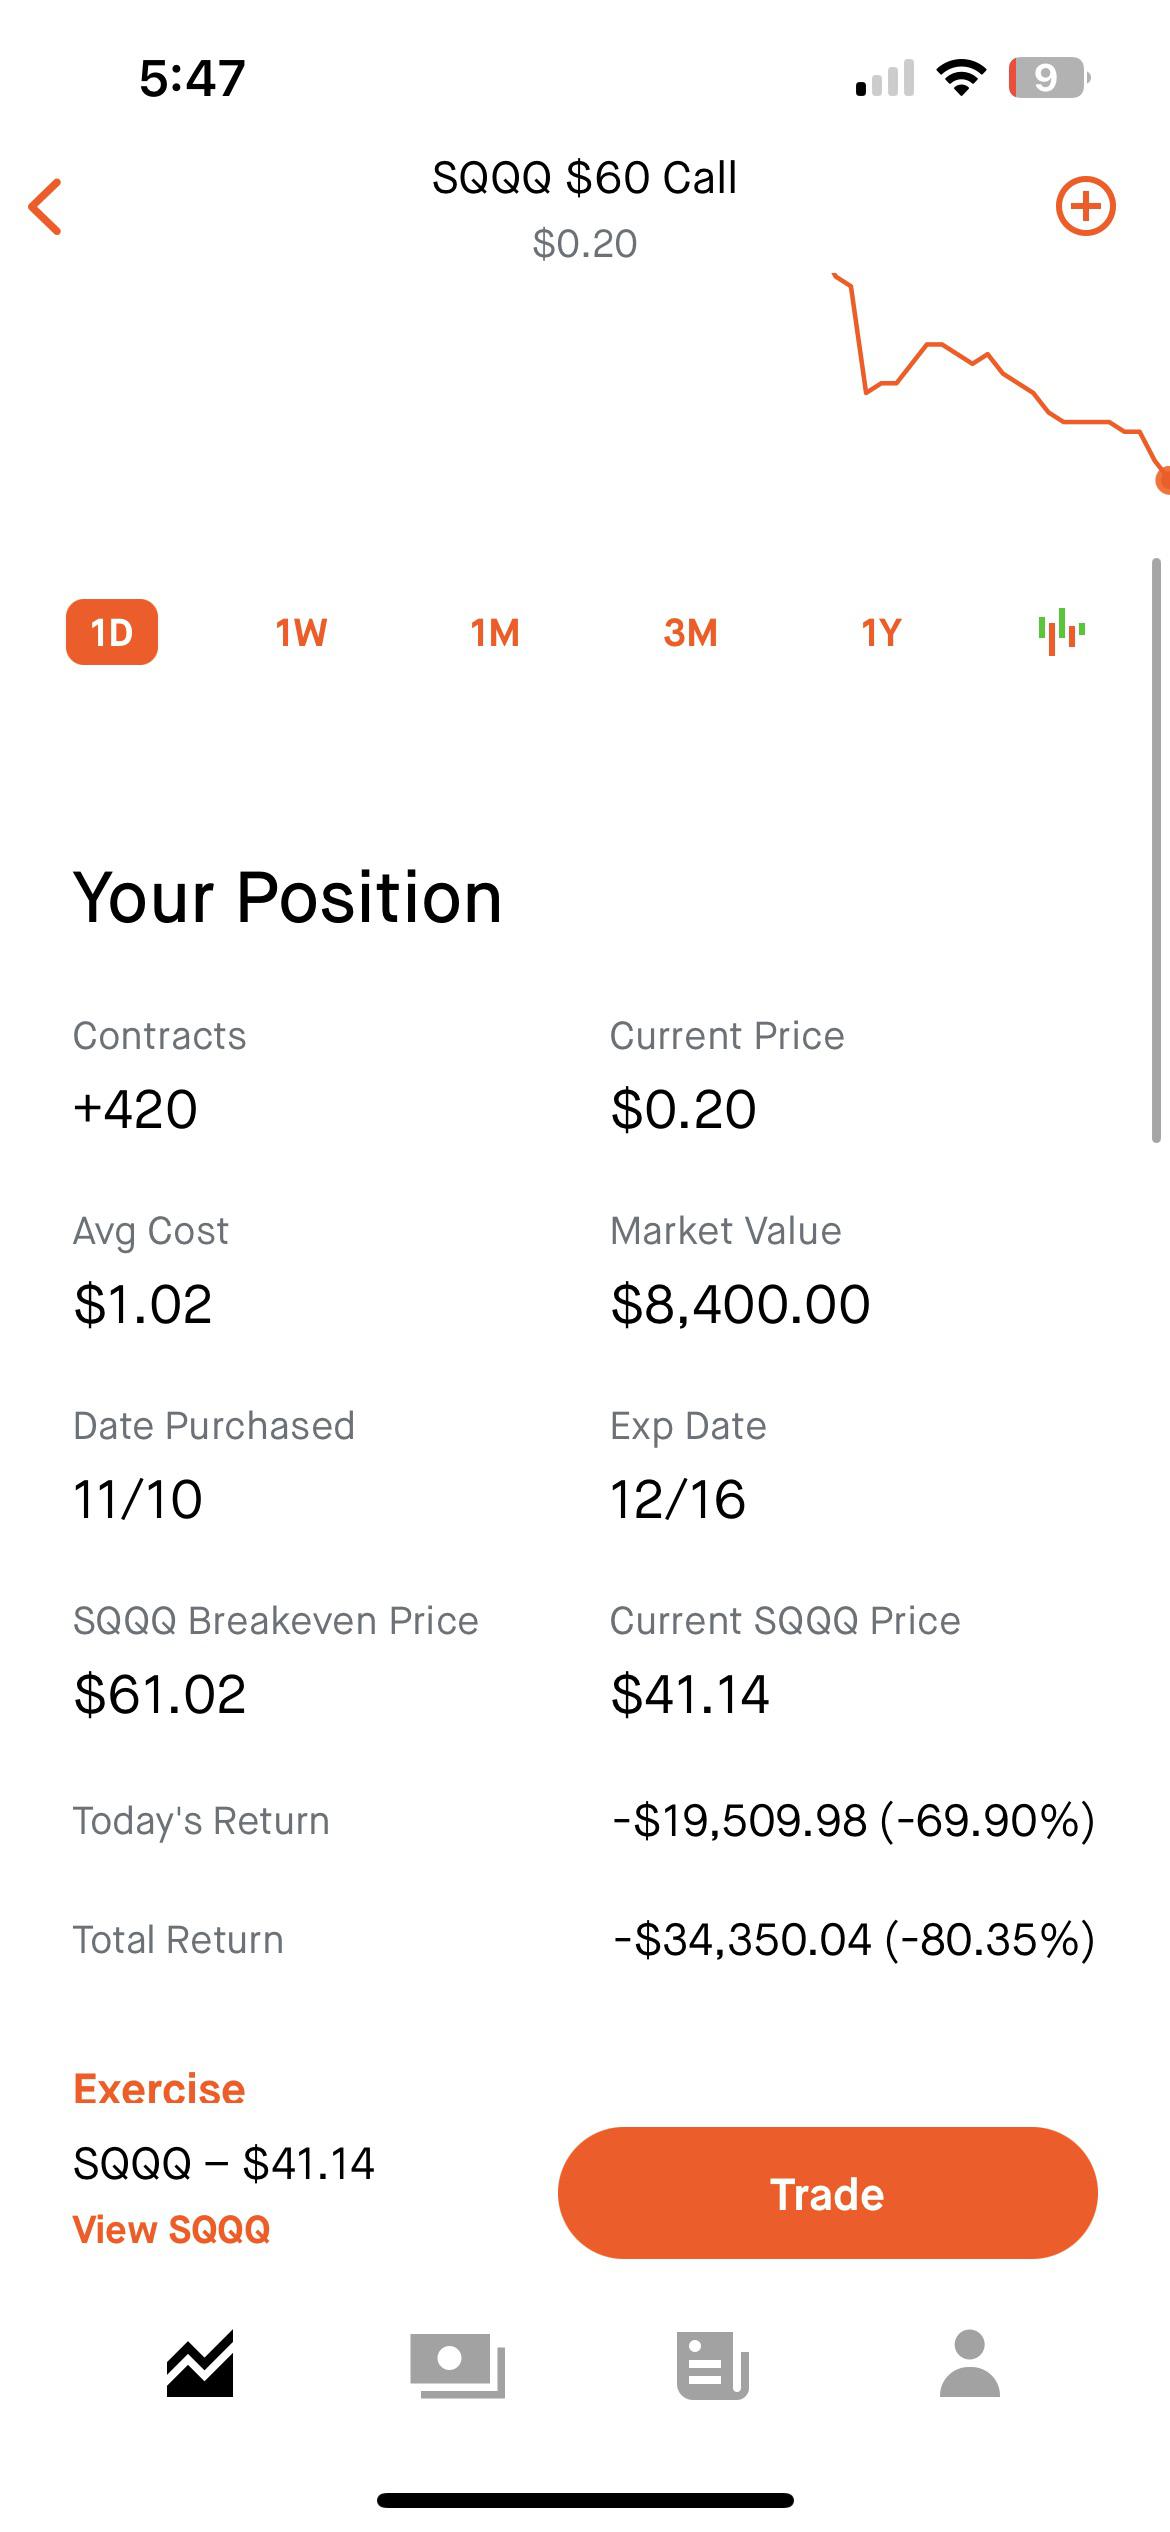The width and height of the screenshot is (1170, 2532).
Task: Tap the price chart endpoint dot
Action: coord(1163,481)
